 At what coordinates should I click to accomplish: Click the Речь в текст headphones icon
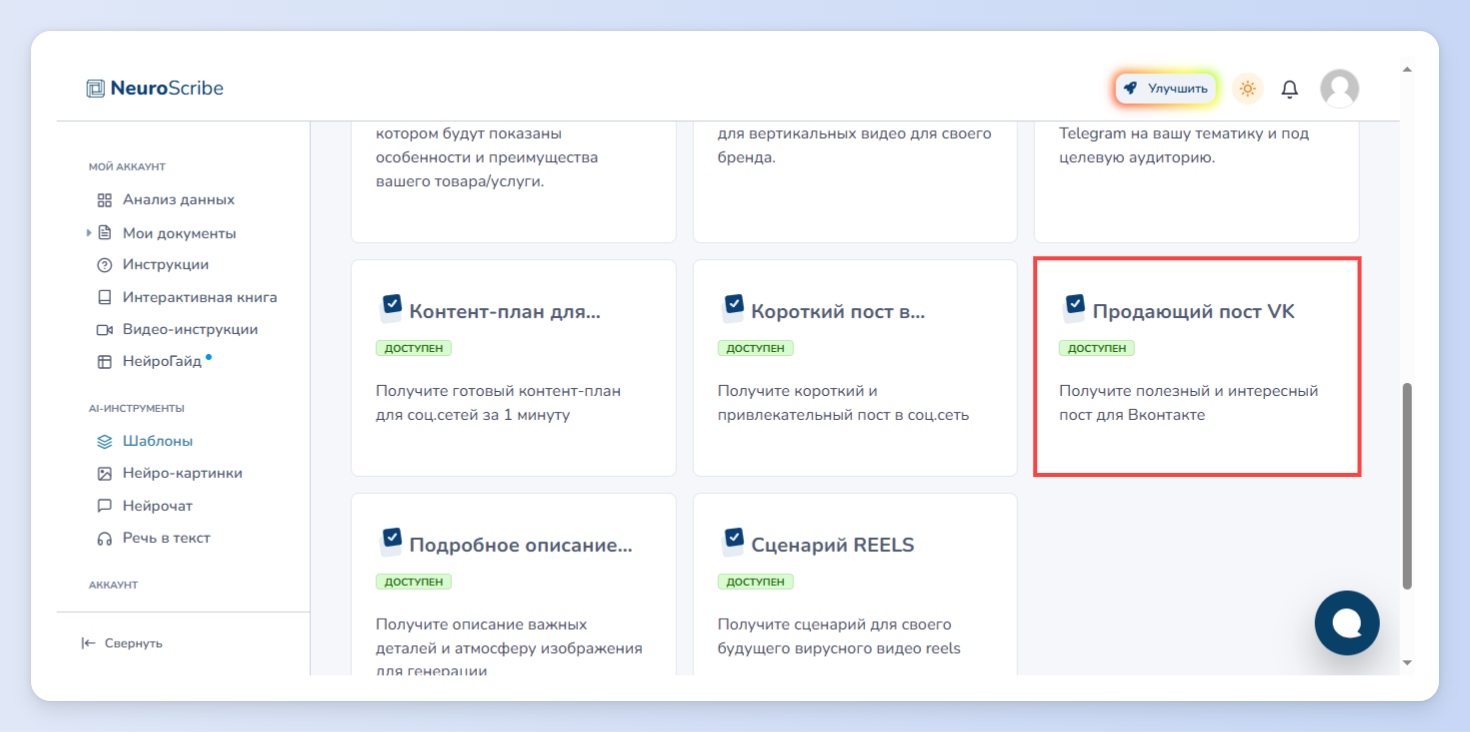[104, 538]
